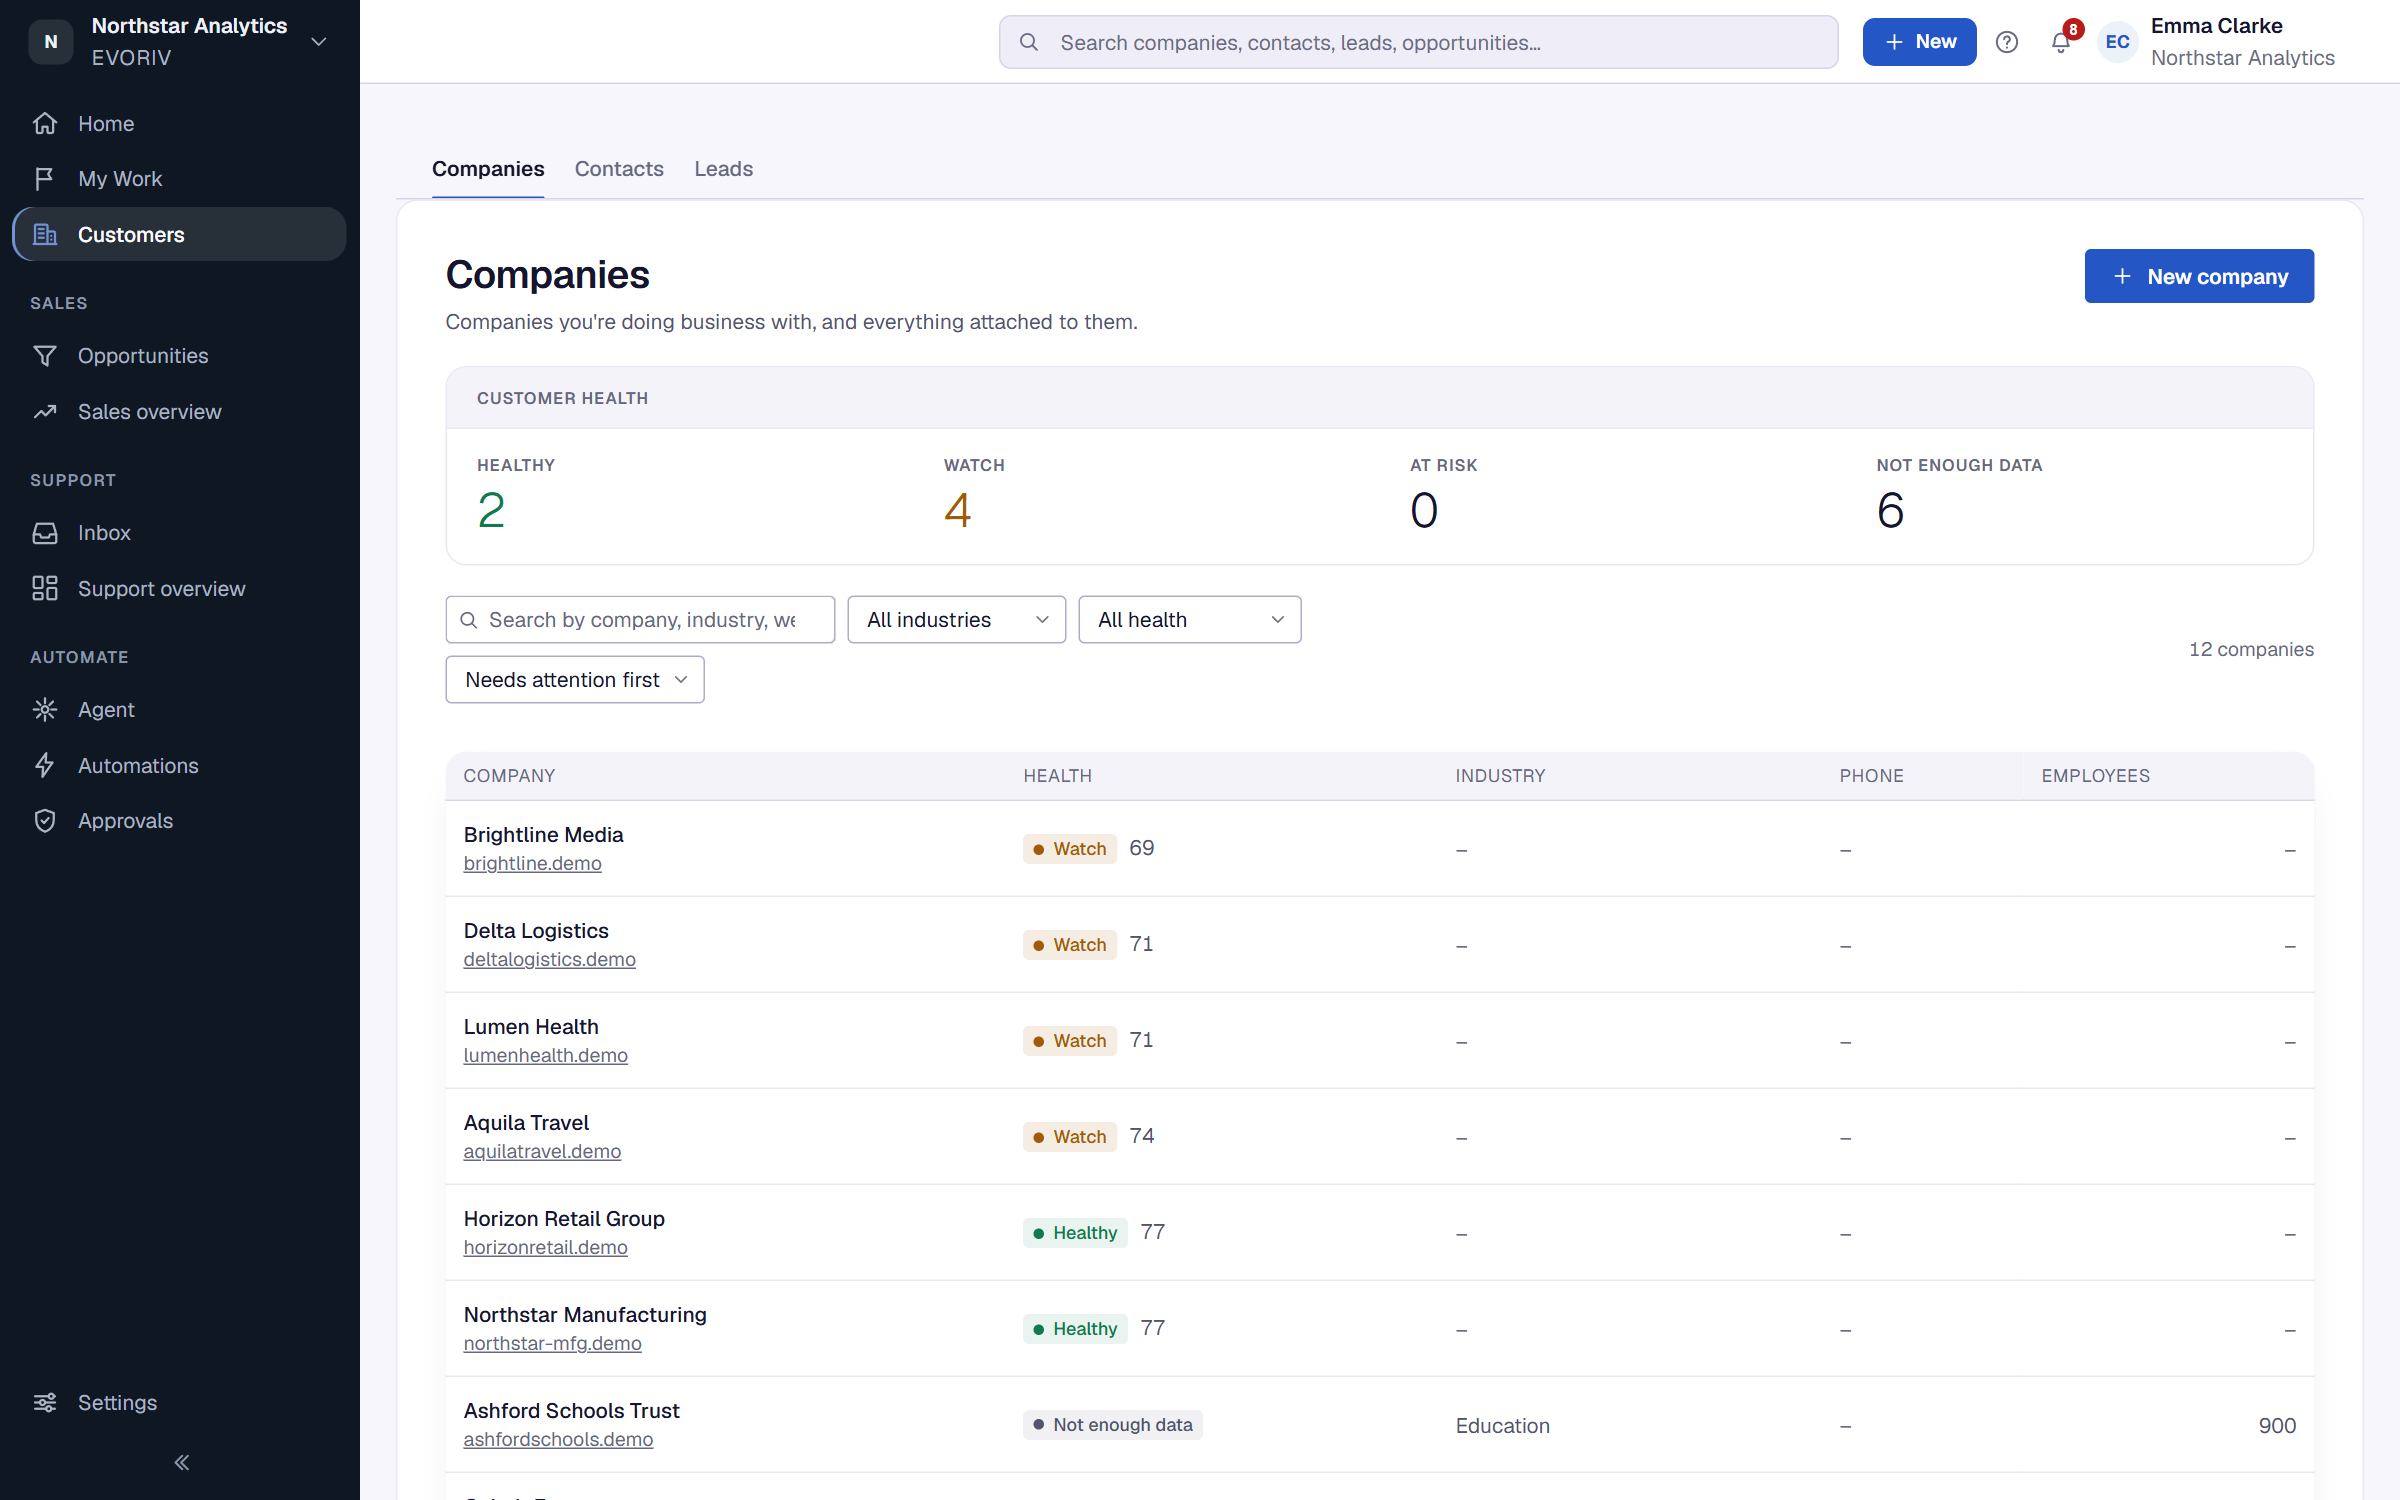The width and height of the screenshot is (2400, 1500).
Task: Click the 12 companies count label
Action: 2251,650
